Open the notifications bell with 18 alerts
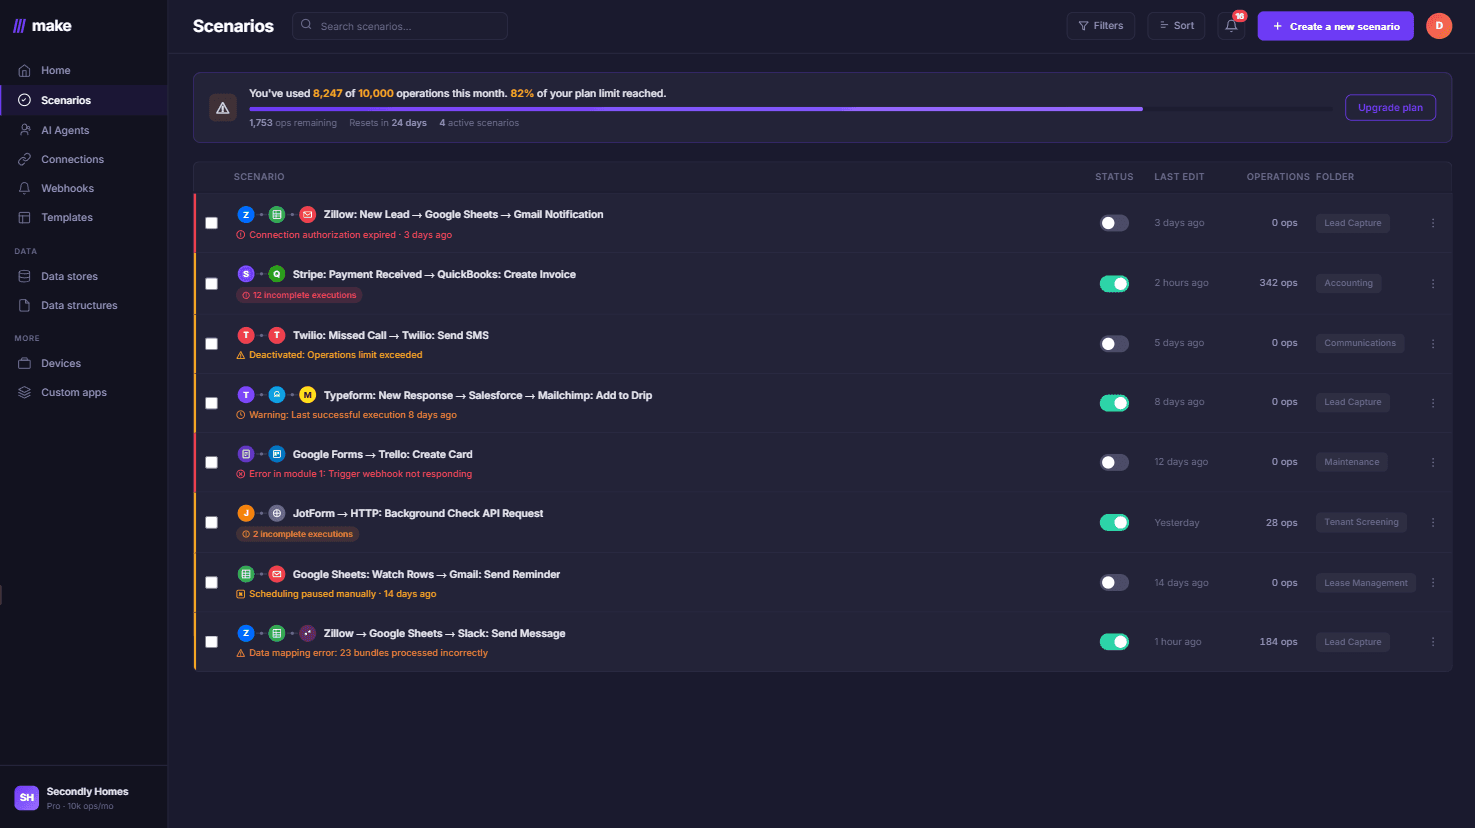The image size is (1475, 828). pos(1231,25)
